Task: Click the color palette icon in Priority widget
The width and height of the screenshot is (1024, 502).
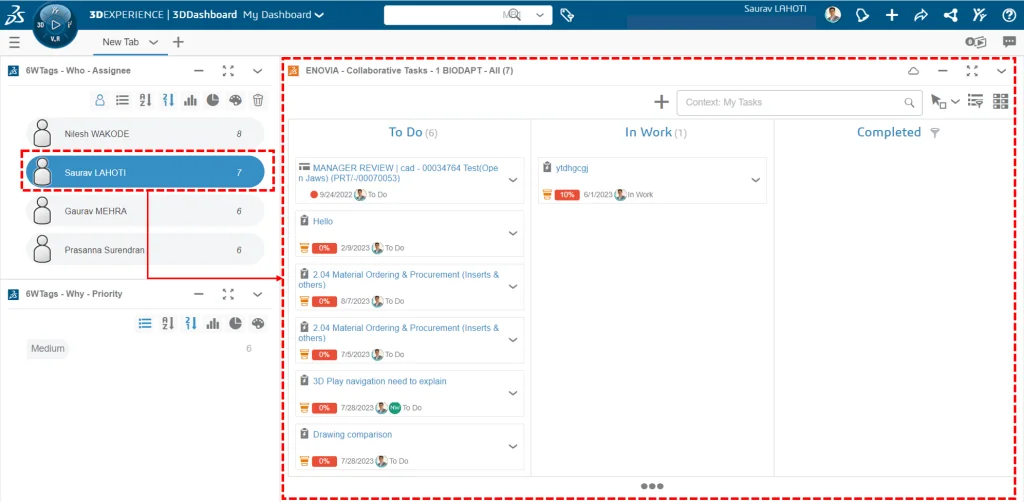Action: [x=258, y=323]
